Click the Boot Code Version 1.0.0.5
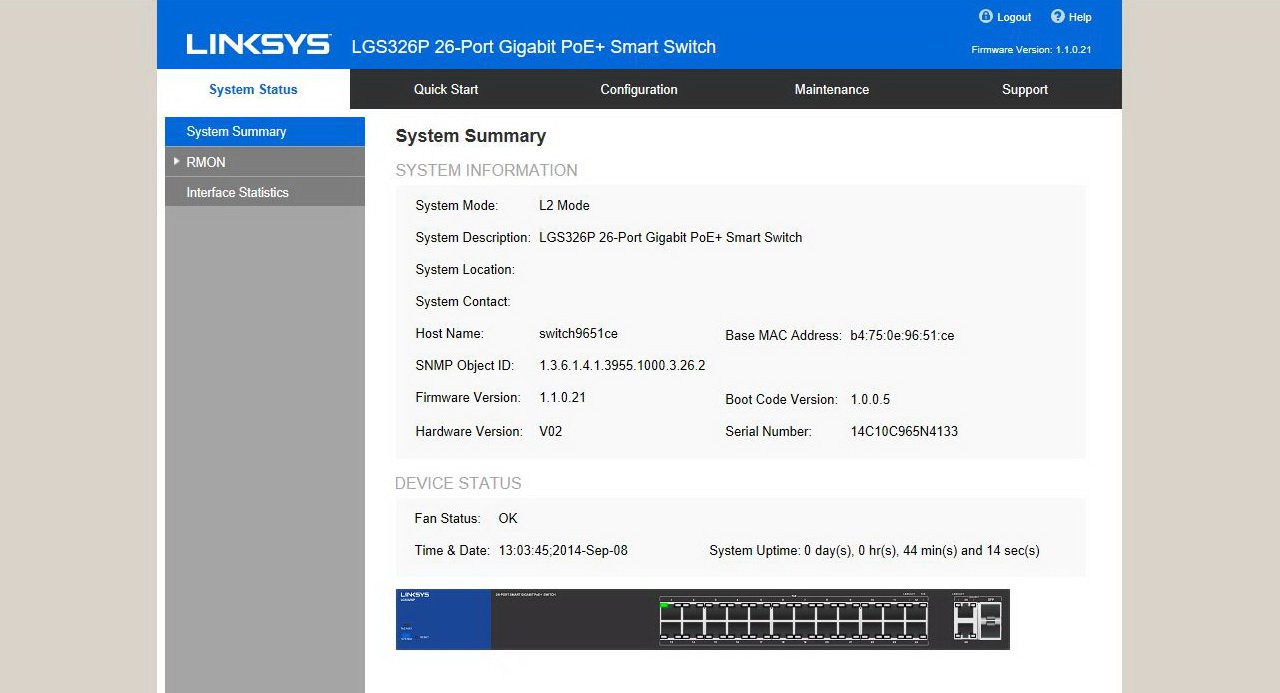1280x693 pixels. tap(870, 399)
